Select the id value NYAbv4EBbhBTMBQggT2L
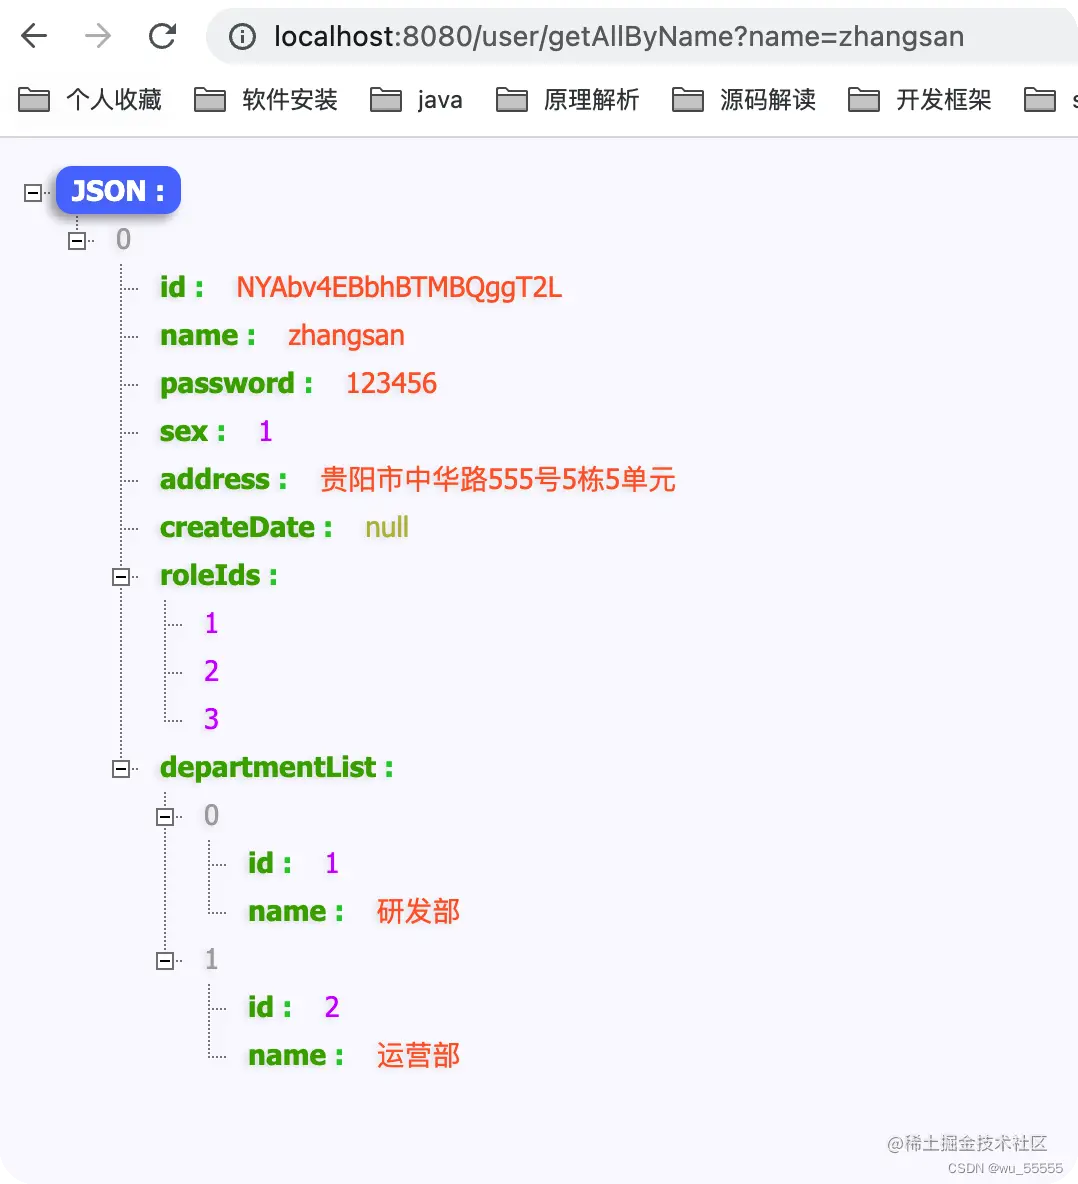The height and width of the screenshot is (1184, 1078). pos(397,287)
